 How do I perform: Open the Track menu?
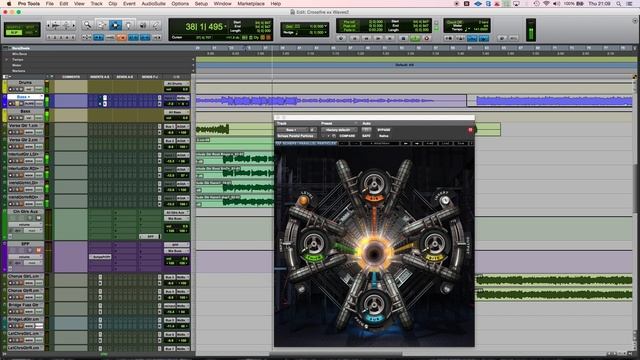point(96,4)
